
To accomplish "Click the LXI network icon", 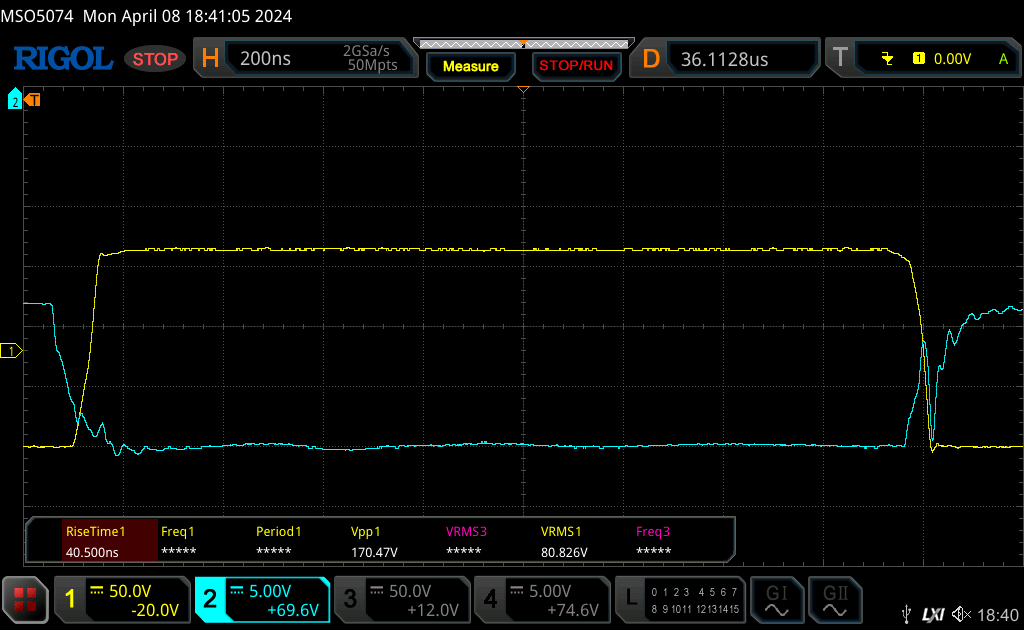I will (933, 614).
